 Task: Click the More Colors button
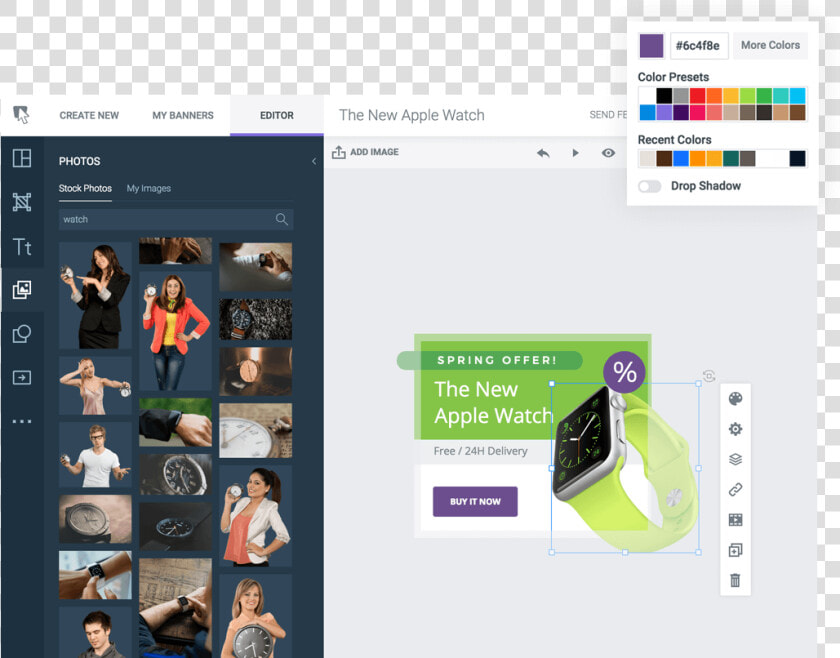[770, 46]
